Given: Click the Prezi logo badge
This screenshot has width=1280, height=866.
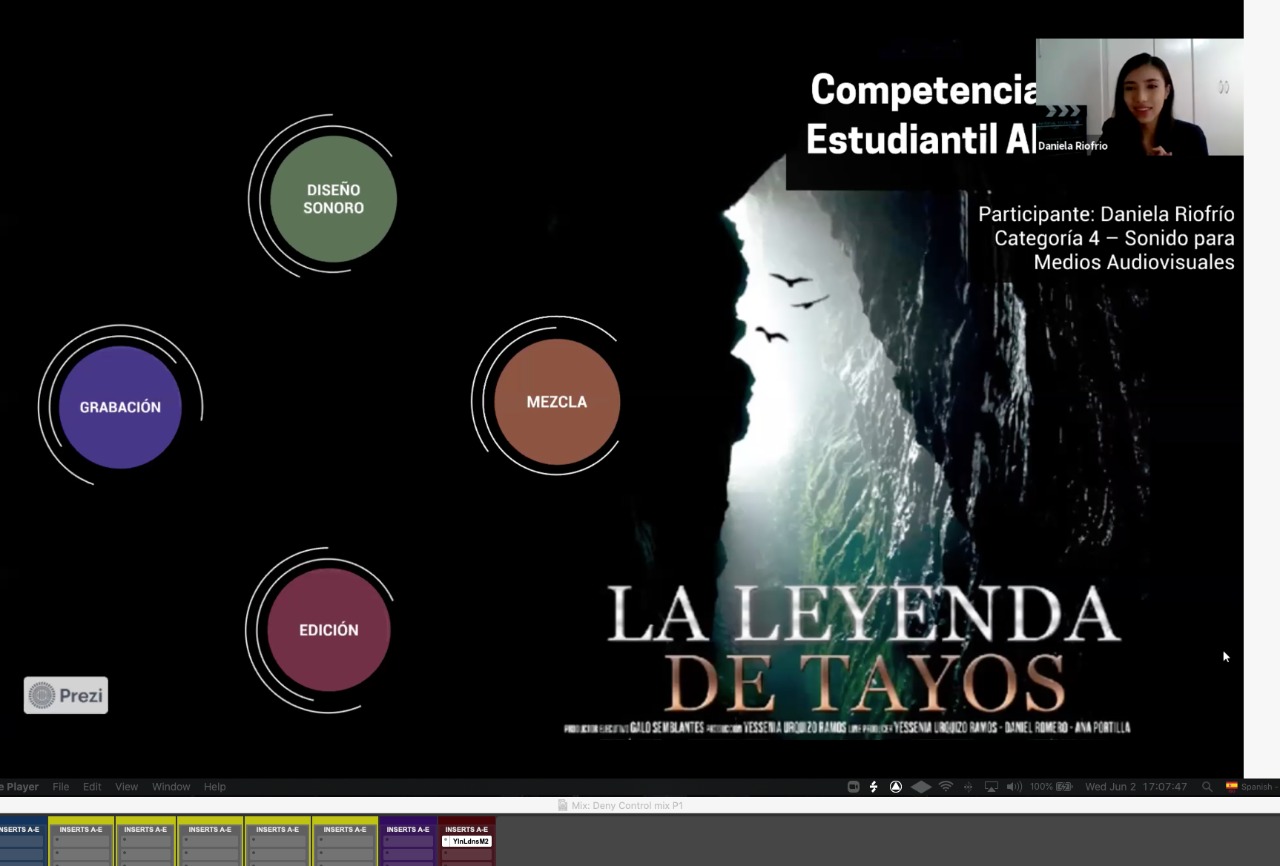Looking at the screenshot, I should (66, 695).
